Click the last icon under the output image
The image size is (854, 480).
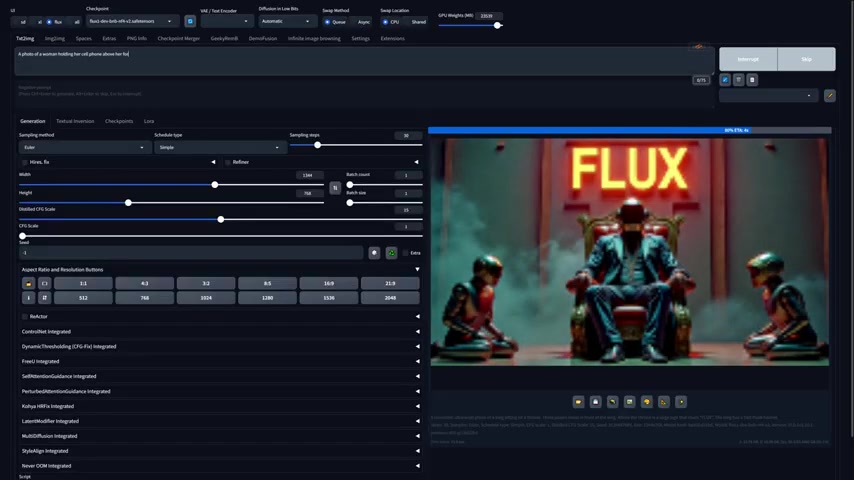(x=681, y=402)
